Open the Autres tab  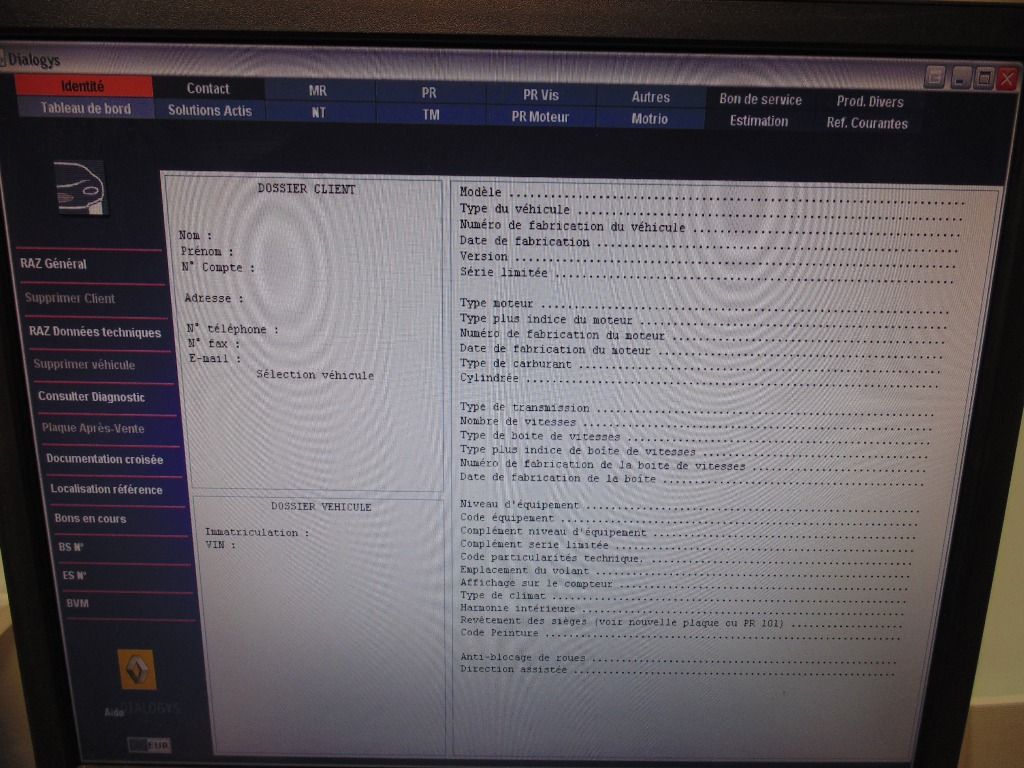650,97
